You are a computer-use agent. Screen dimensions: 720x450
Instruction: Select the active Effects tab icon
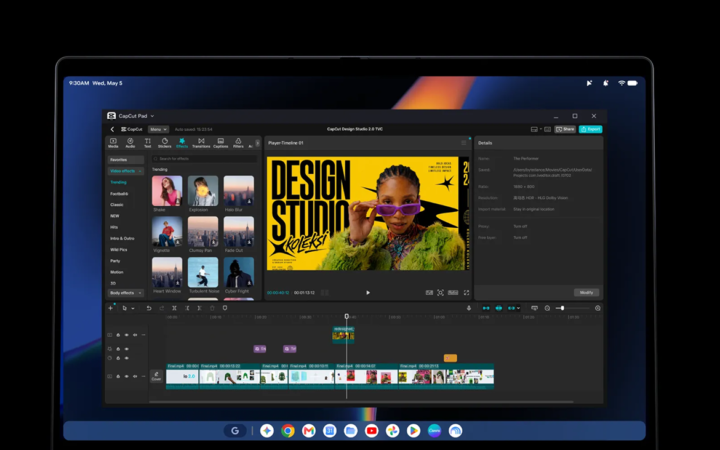click(182, 141)
